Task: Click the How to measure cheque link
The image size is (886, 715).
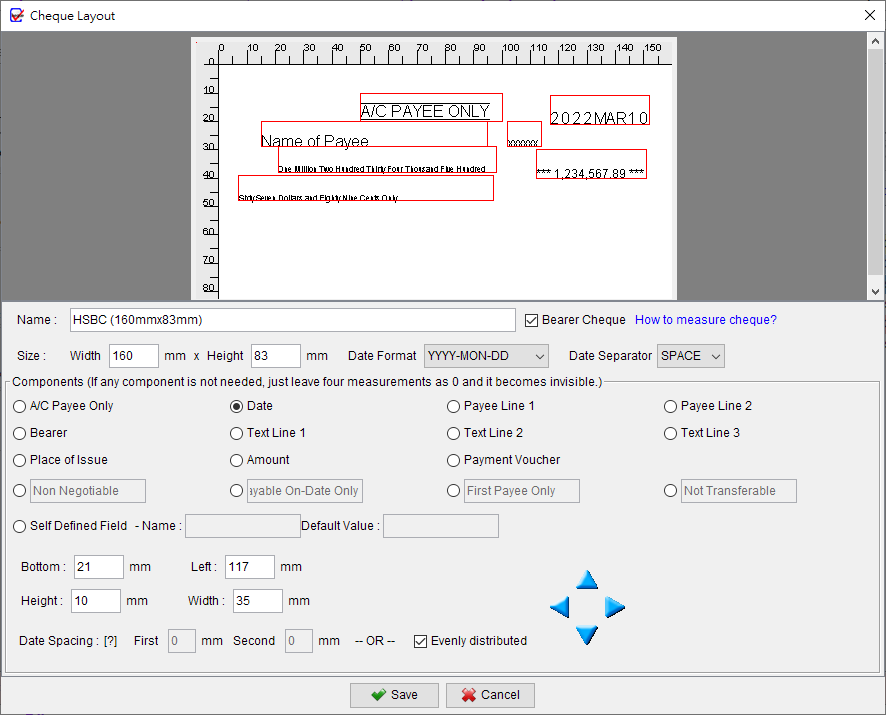Action: [x=705, y=319]
